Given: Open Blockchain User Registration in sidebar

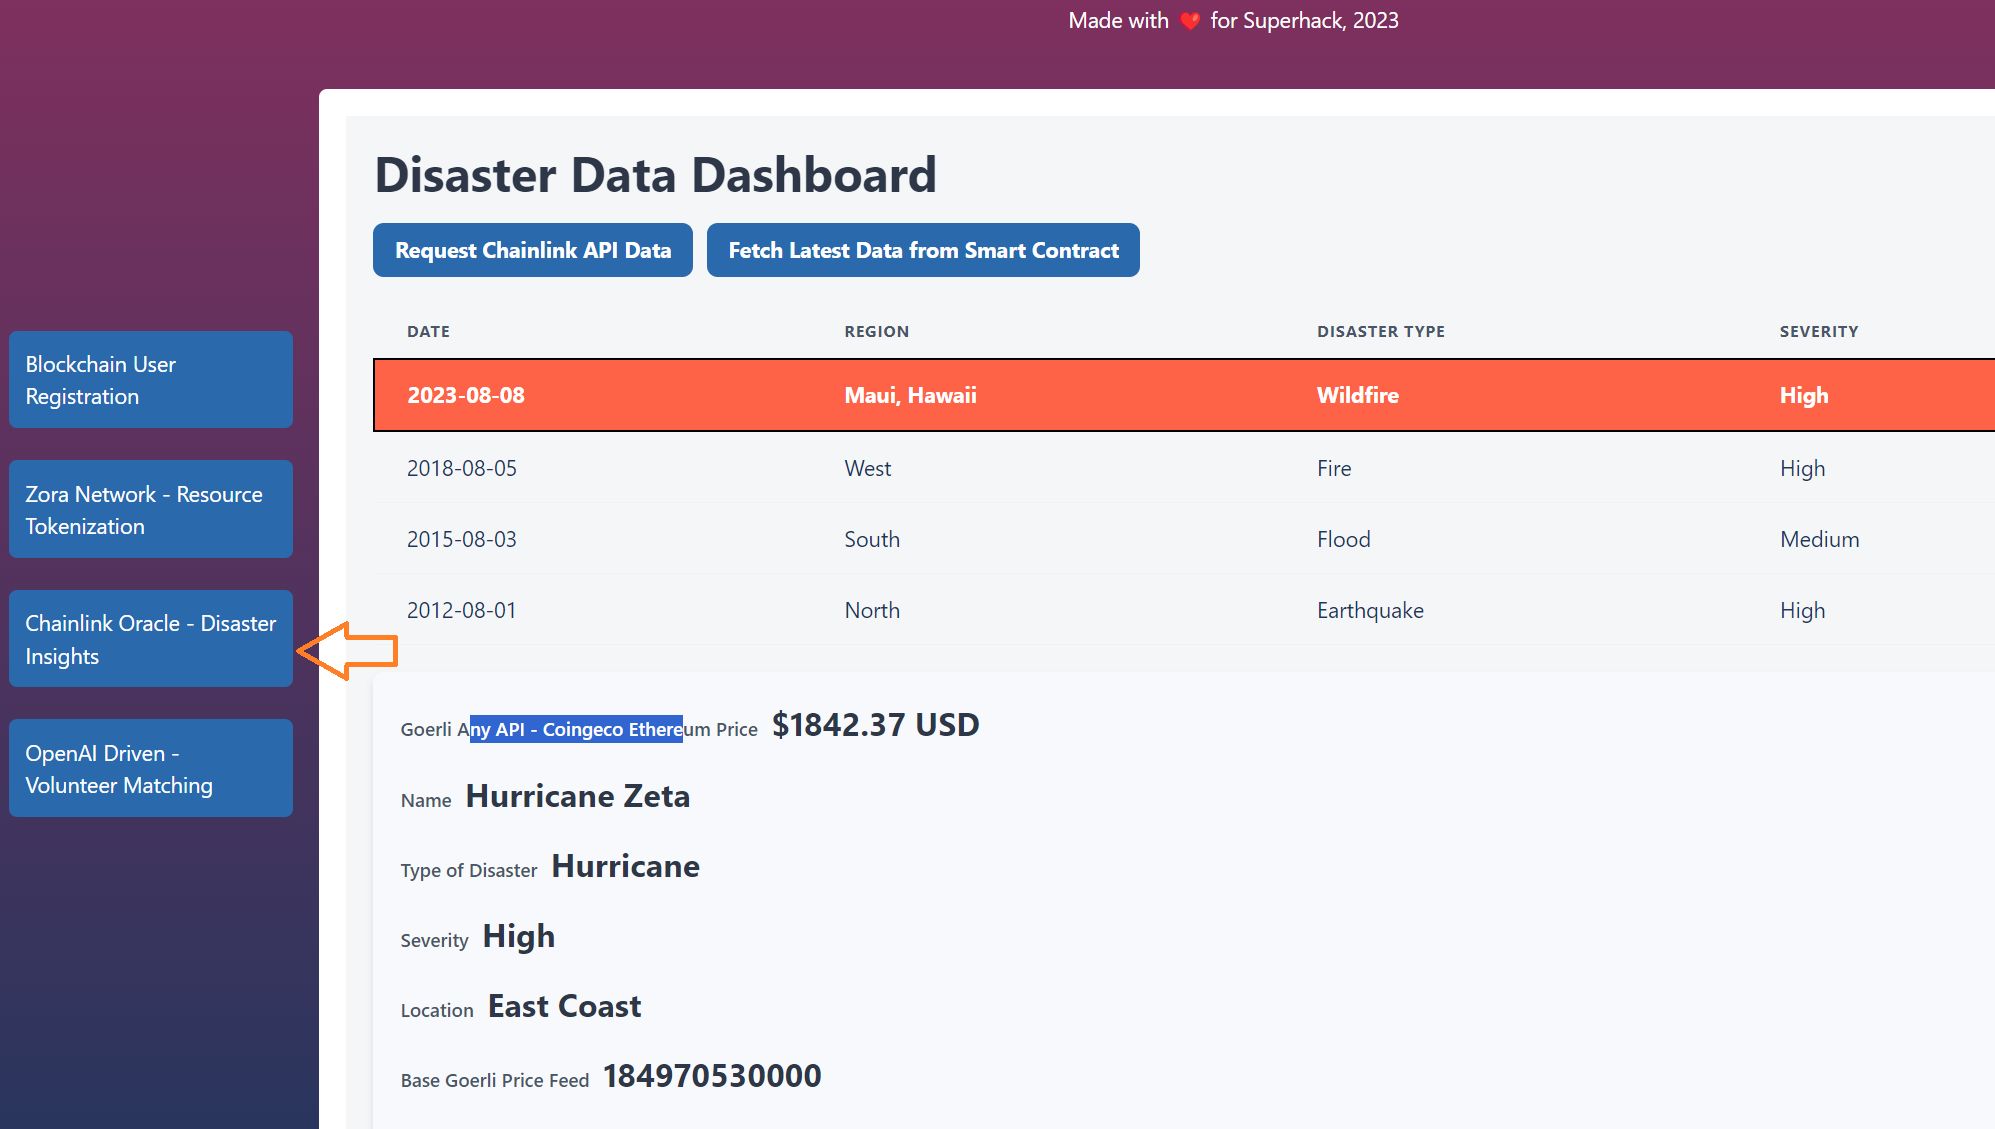Looking at the screenshot, I should pos(151,380).
